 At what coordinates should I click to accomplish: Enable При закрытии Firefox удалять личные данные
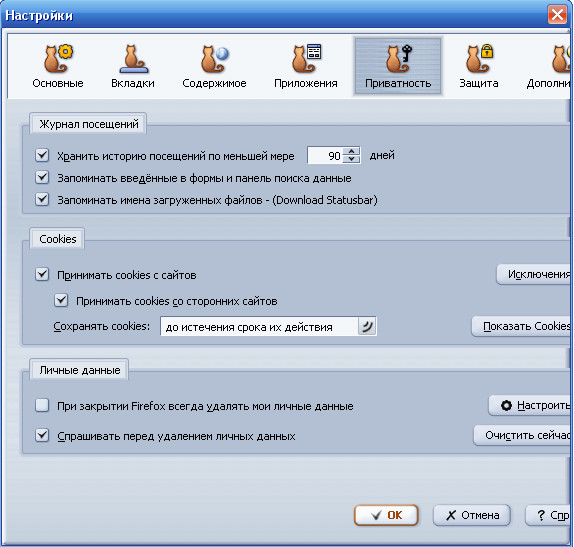click(42, 405)
